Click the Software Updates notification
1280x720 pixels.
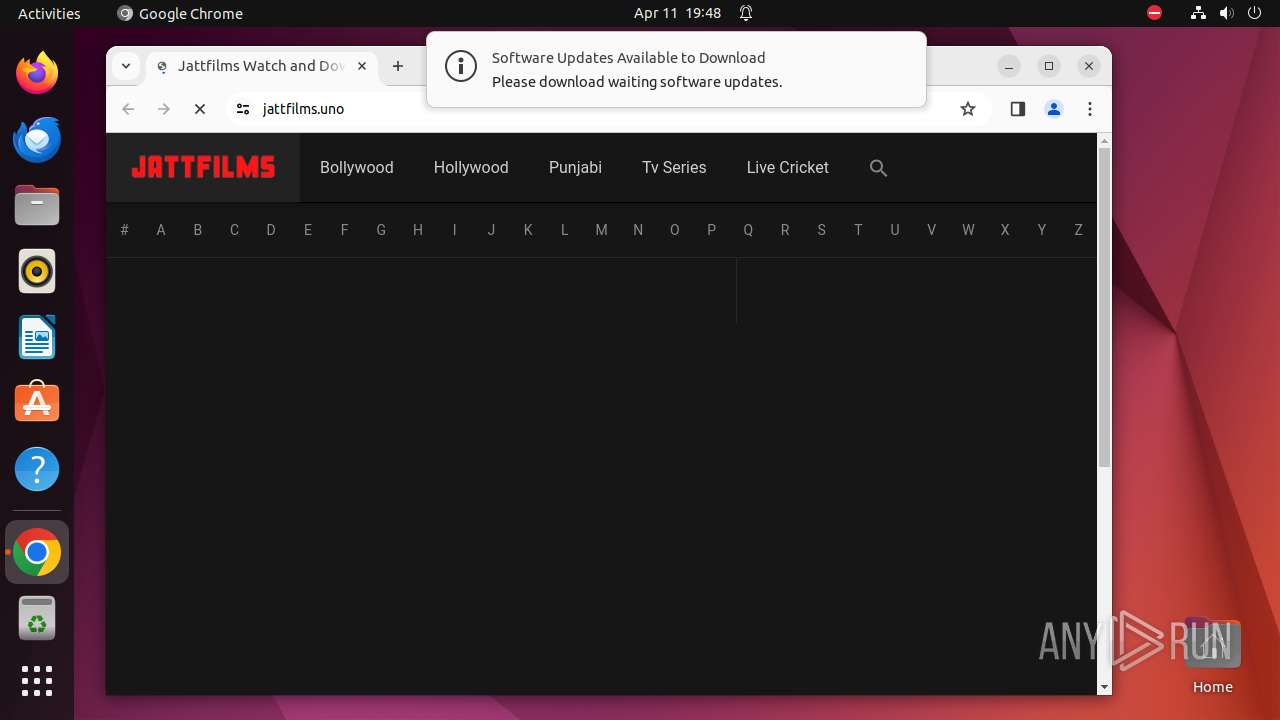point(676,69)
